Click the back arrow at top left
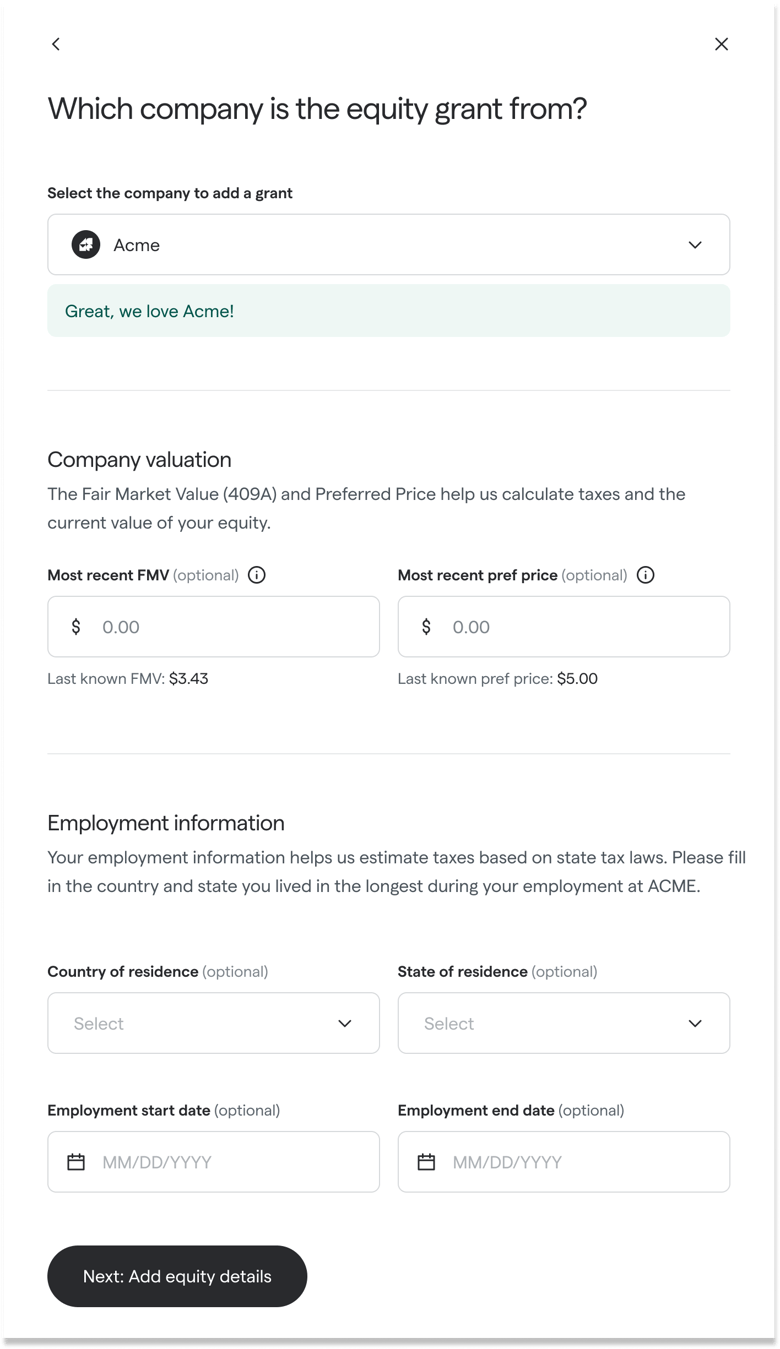Image resolution: width=780 pixels, height=1349 pixels. [55, 44]
